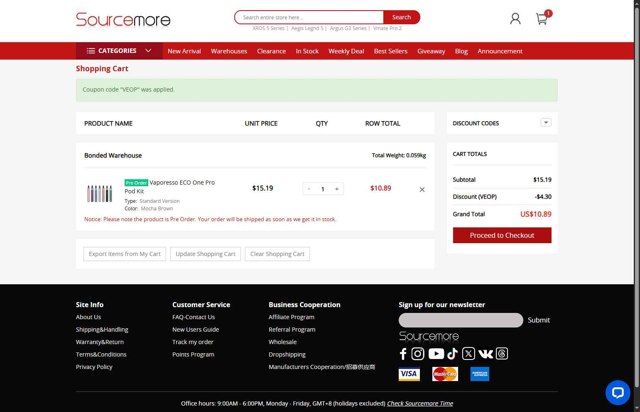
Task: Open In Stock menu item
Action: click(x=307, y=51)
